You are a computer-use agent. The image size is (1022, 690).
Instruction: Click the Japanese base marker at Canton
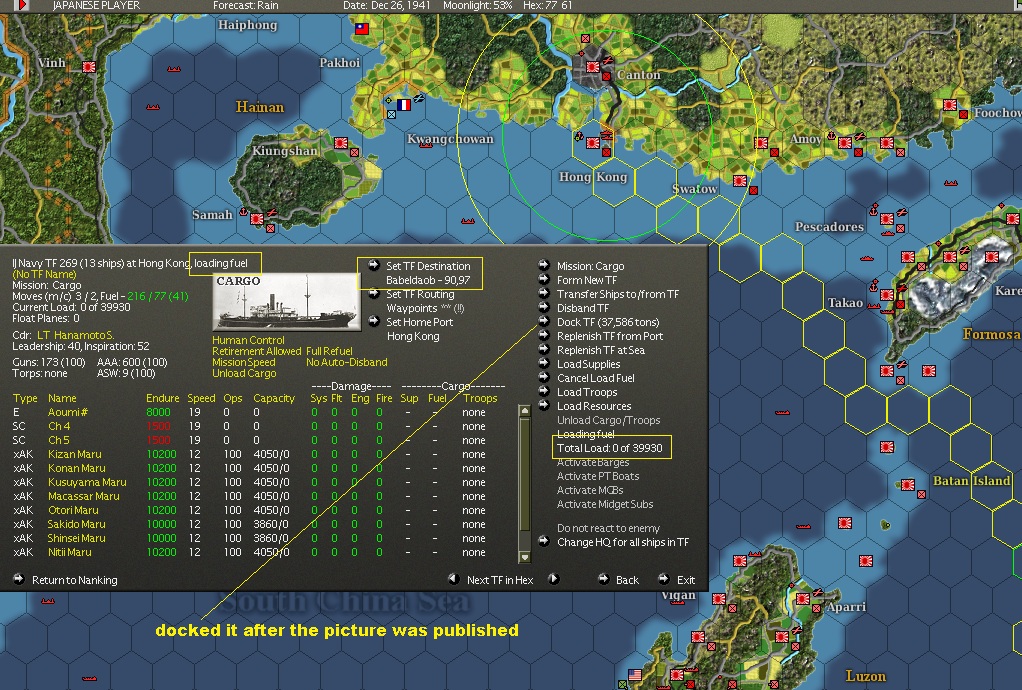(x=592, y=66)
